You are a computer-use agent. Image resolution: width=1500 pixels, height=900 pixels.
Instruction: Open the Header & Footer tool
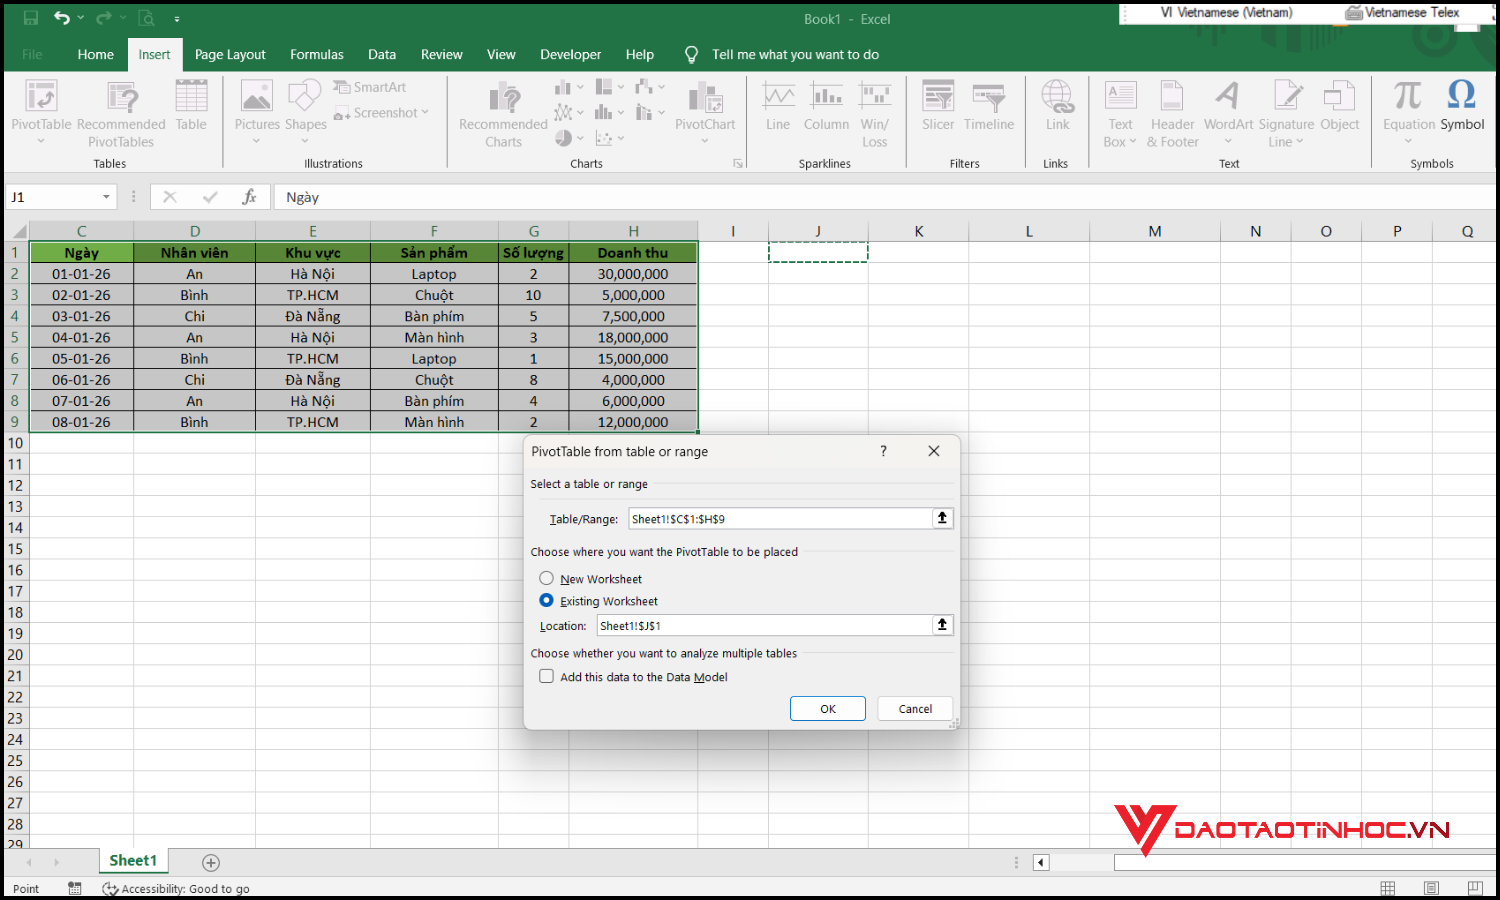[x=1171, y=112]
